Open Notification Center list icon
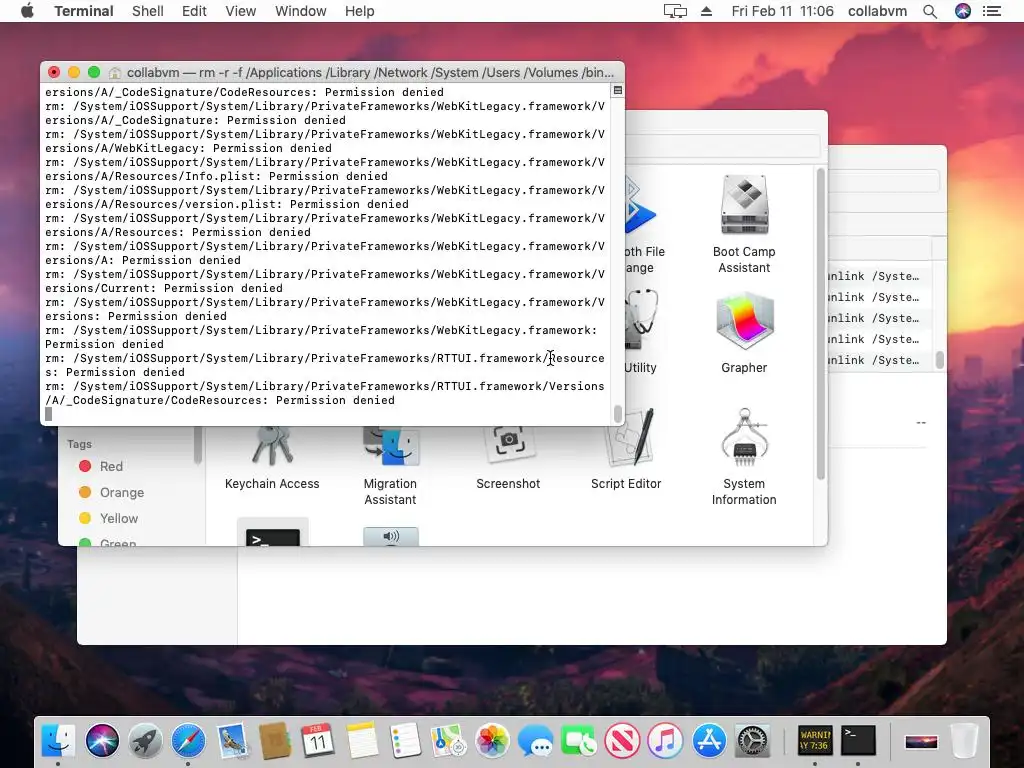This screenshot has height=768, width=1024. 992,11
